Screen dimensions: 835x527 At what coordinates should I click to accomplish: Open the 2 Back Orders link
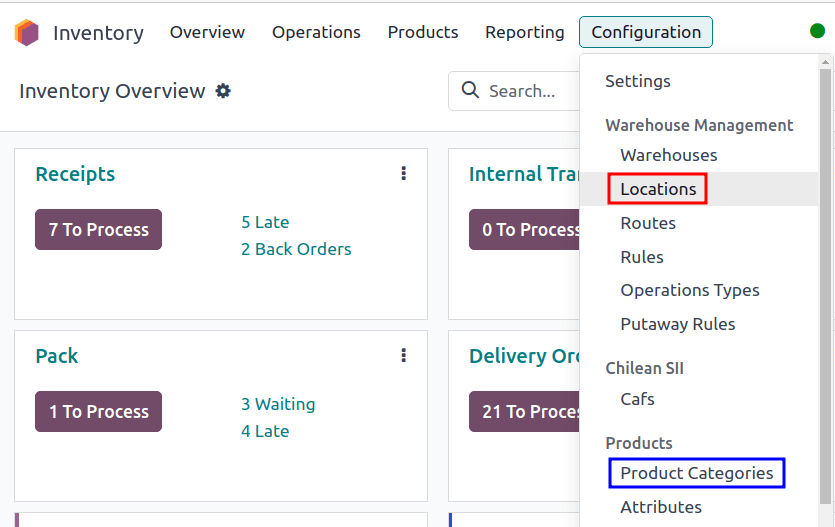click(296, 249)
